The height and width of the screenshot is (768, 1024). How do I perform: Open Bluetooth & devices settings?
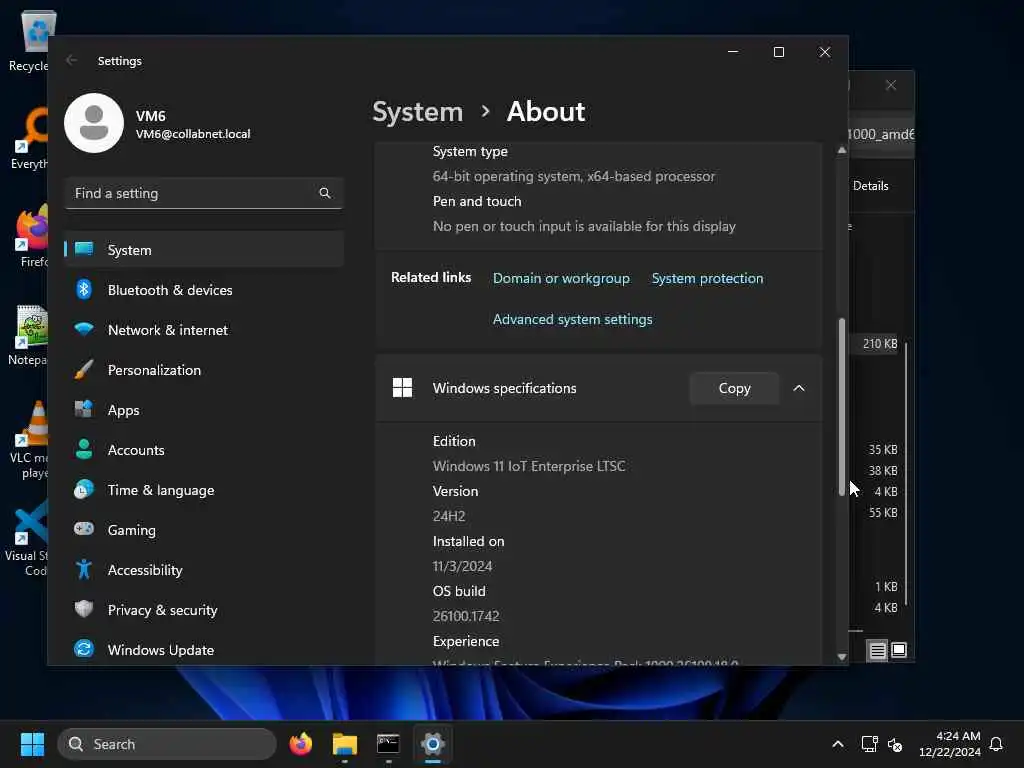[x=204, y=290]
